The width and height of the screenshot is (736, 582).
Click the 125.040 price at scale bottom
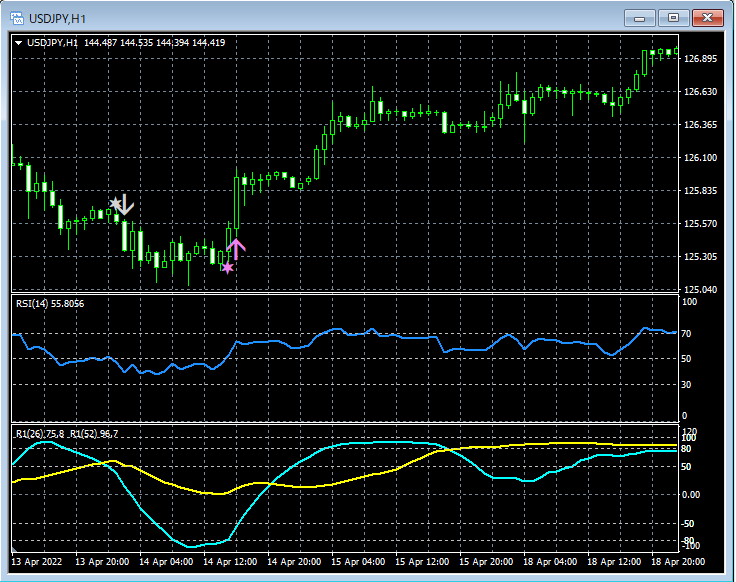[701, 290]
